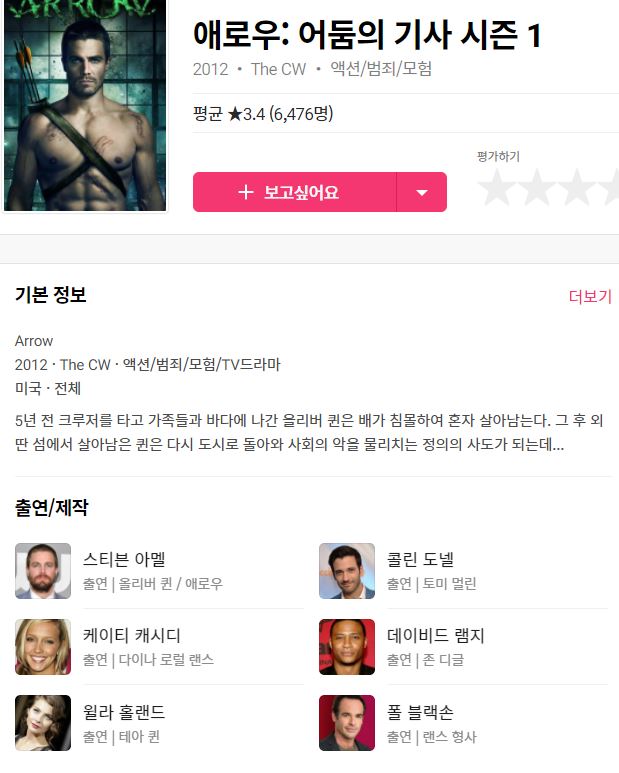Viewport: 619px width, 773px height.
Task: Click the 보고싶어요 wishlist button
Action: point(295,192)
